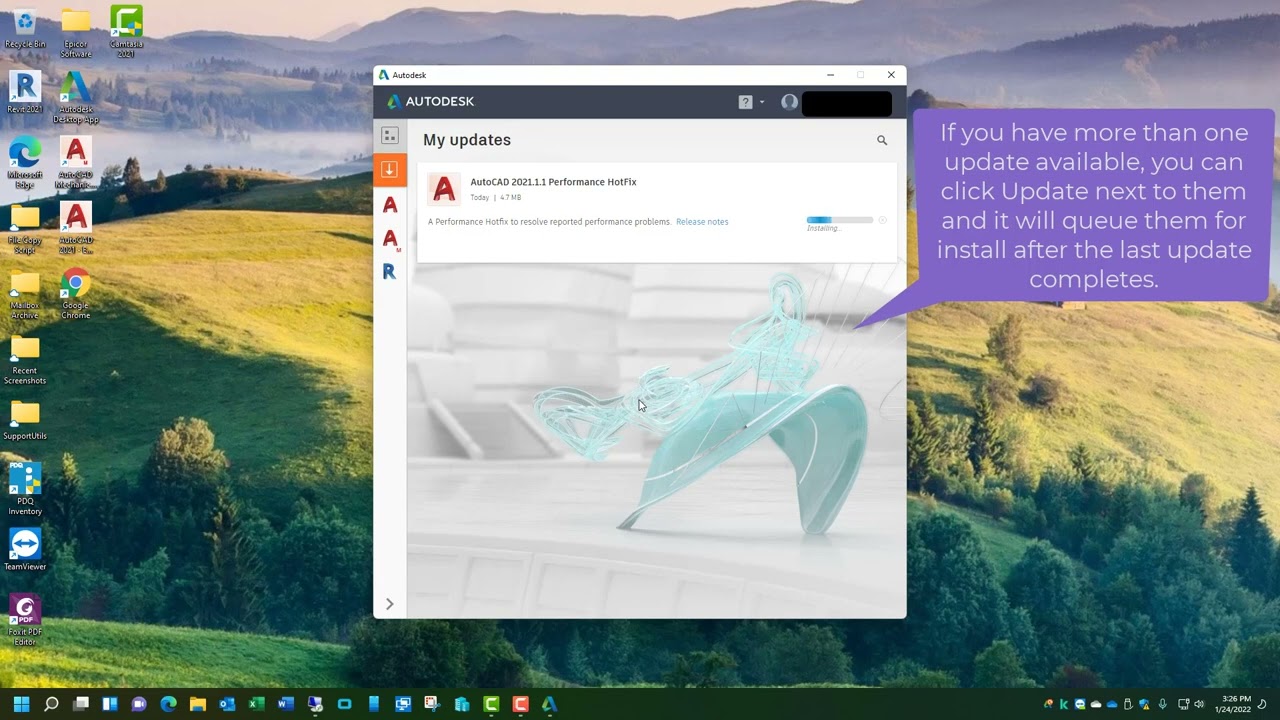Viewport: 1280px width, 720px height.
Task: Open Foxit PDF Editor desktop shortcut
Action: (25, 620)
